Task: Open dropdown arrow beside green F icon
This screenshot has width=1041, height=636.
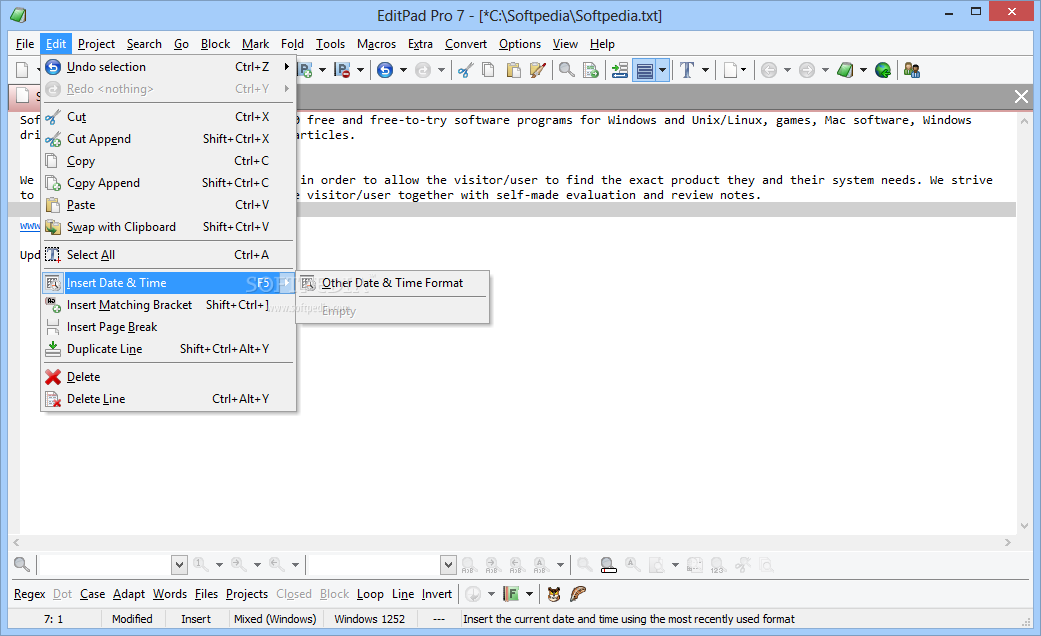Action: point(529,594)
